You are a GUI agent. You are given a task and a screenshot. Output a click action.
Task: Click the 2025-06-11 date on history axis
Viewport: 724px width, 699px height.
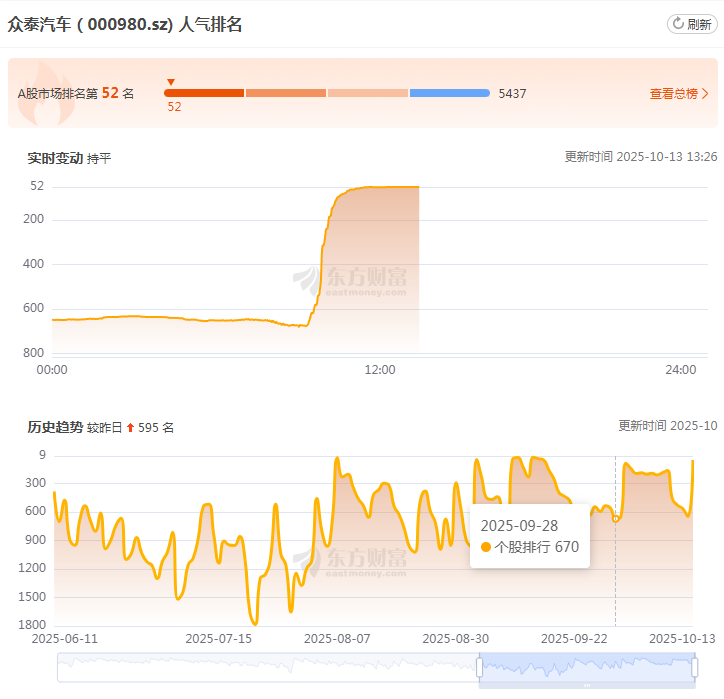65,639
